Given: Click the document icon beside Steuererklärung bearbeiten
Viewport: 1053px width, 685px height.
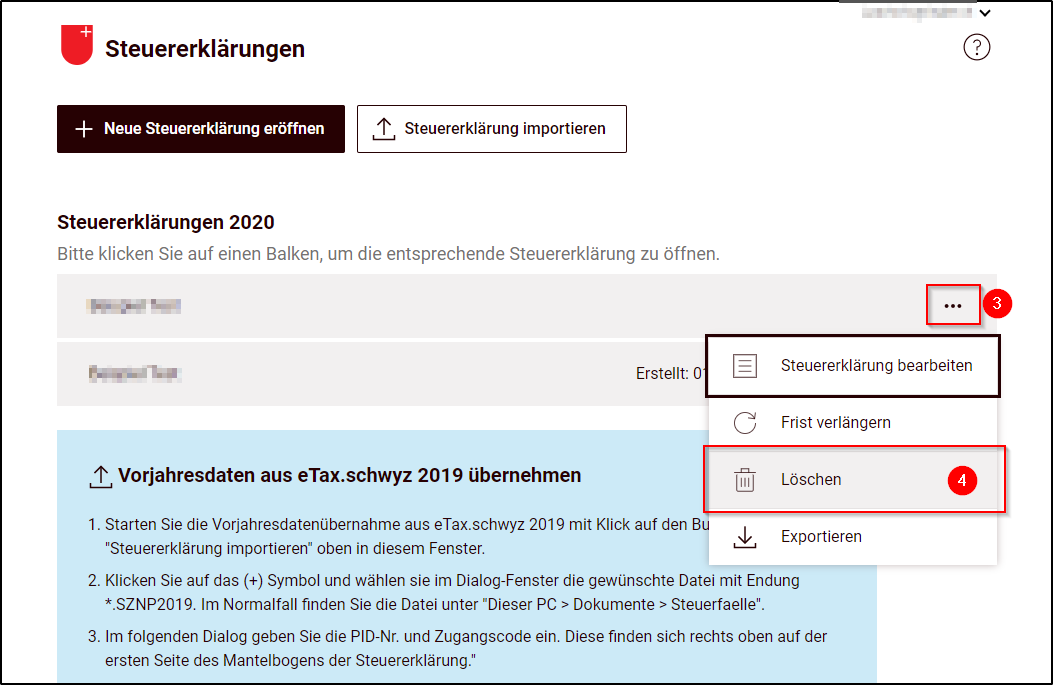Looking at the screenshot, I should (745, 366).
